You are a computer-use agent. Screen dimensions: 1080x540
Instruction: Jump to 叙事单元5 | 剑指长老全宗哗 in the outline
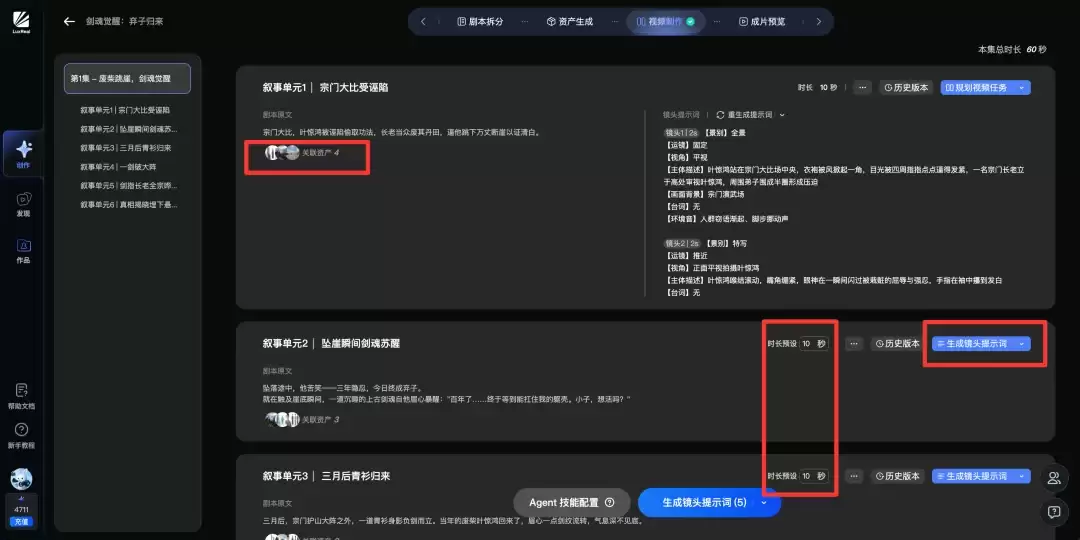(129, 186)
